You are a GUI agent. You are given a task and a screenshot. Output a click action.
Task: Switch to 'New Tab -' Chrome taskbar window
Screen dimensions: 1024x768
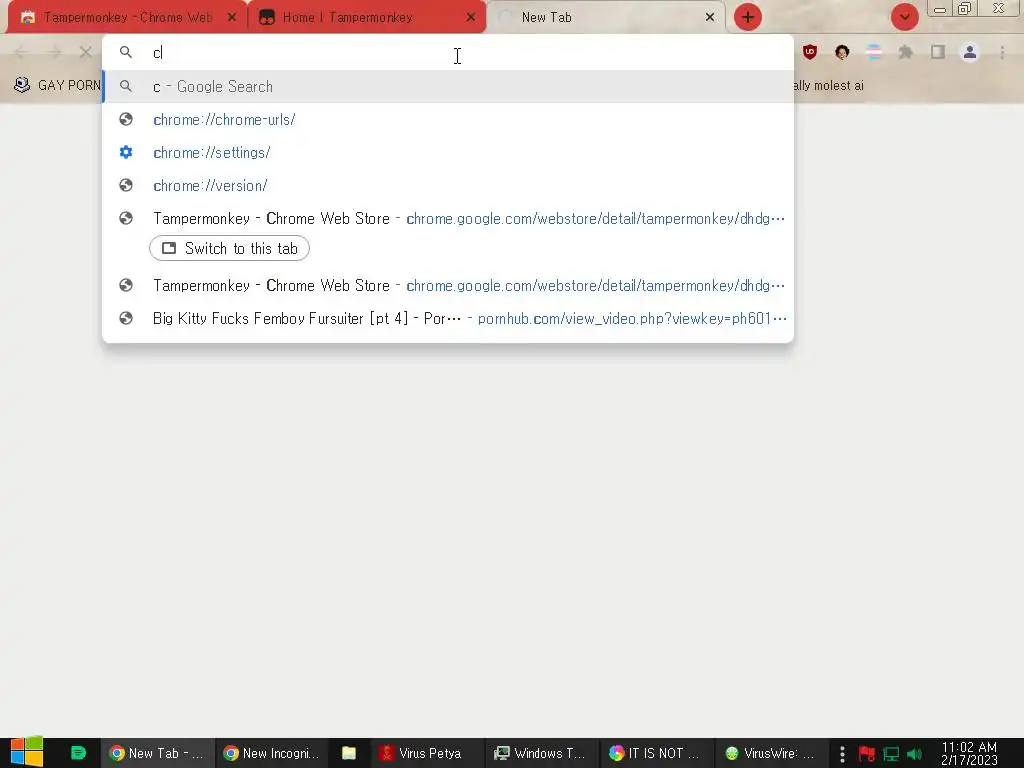(157, 753)
